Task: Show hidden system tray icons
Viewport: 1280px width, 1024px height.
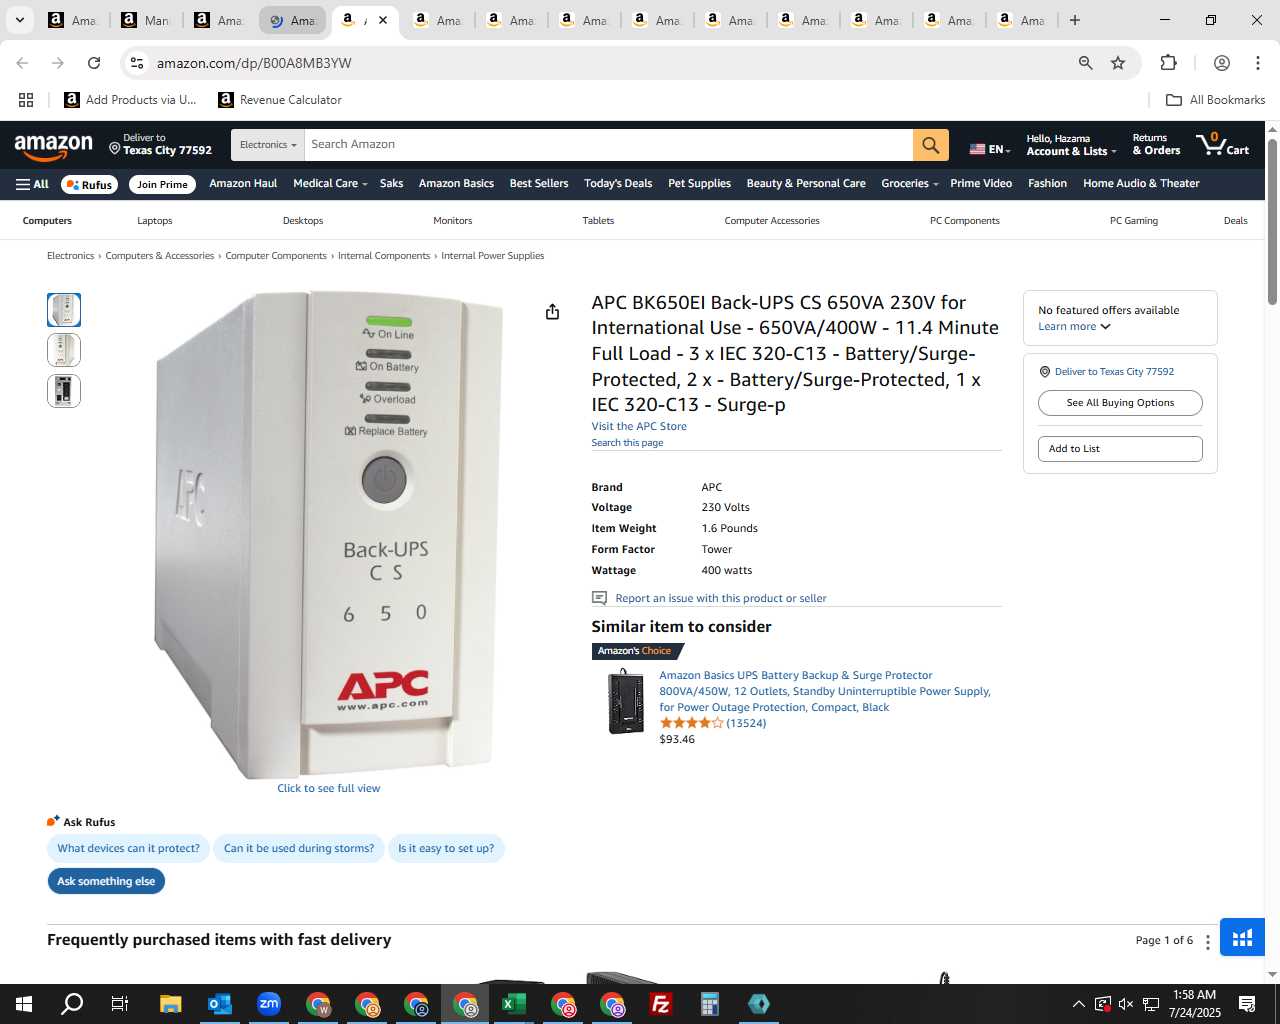Action: [1078, 1004]
